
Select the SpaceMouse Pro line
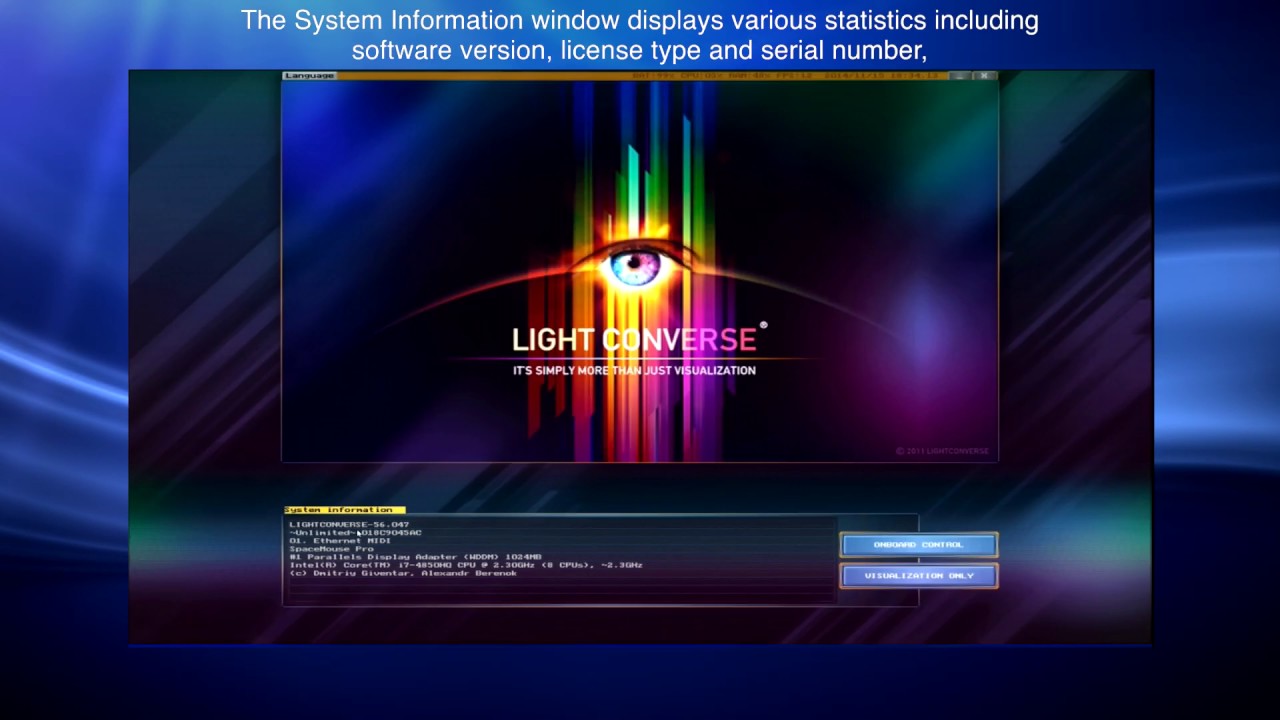[x=331, y=549]
